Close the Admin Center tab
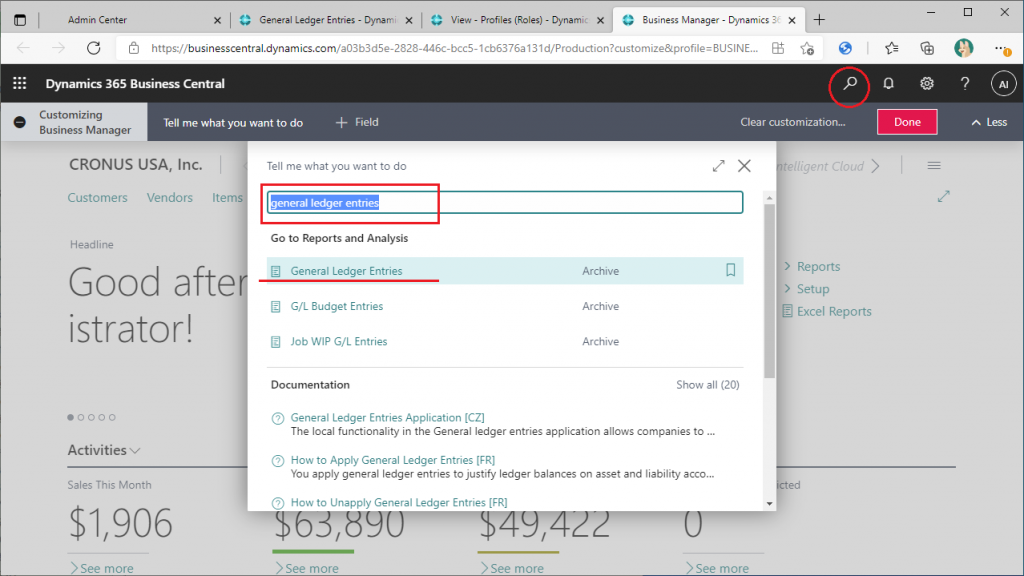Viewport: 1024px width, 576px height. 217,20
